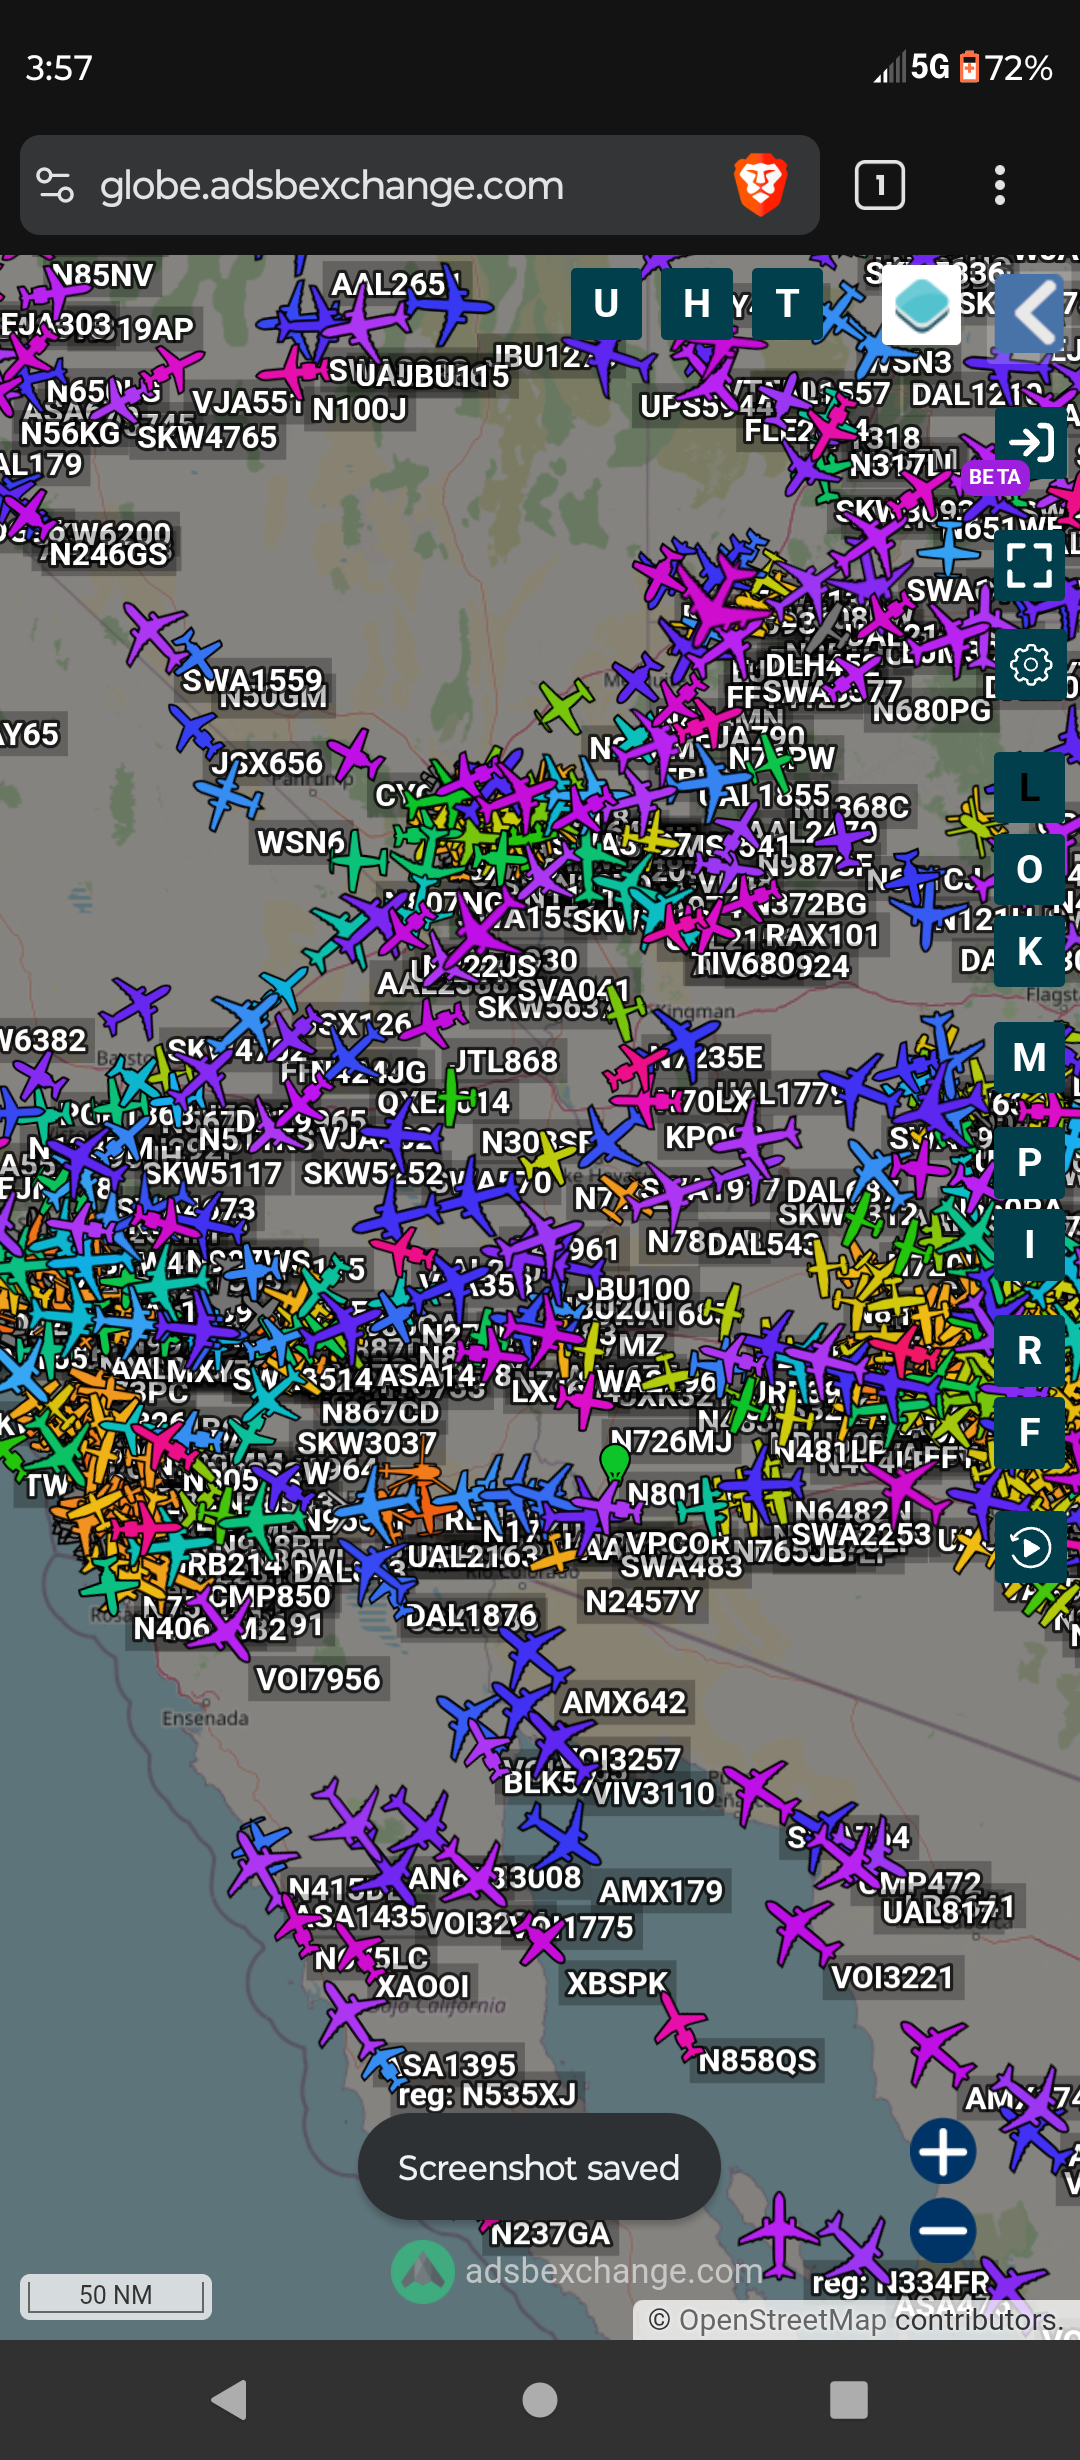Select aircraft label RAX101
This screenshot has width=1080, height=2460.
point(822,935)
